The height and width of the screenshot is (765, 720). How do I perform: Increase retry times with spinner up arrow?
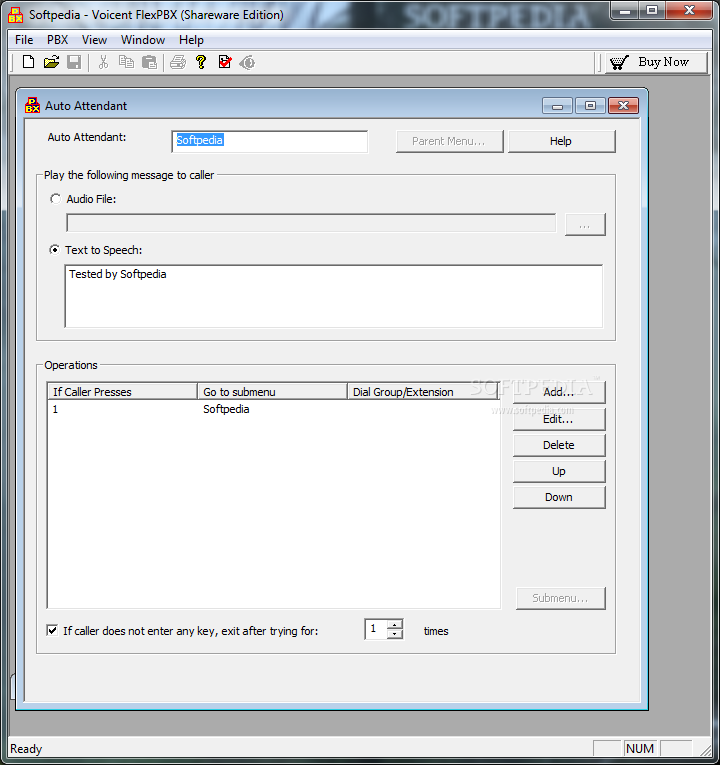[395, 624]
